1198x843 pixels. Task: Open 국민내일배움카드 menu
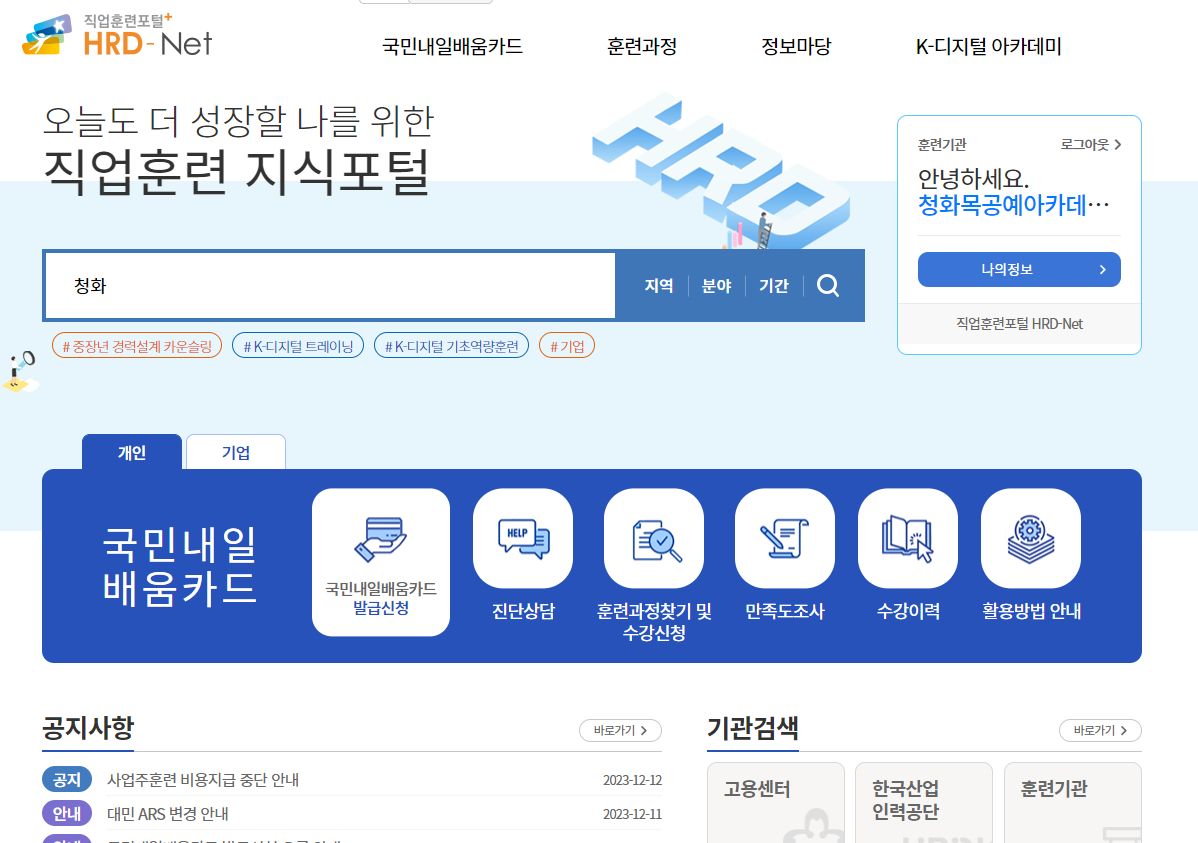click(452, 47)
